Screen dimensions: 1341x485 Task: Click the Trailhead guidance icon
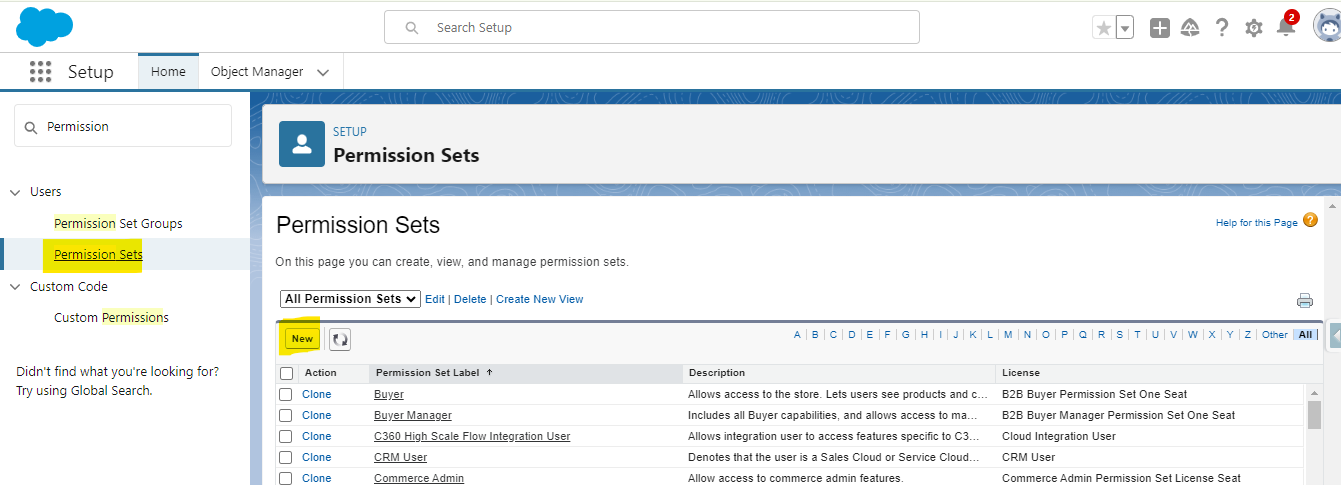point(1190,28)
